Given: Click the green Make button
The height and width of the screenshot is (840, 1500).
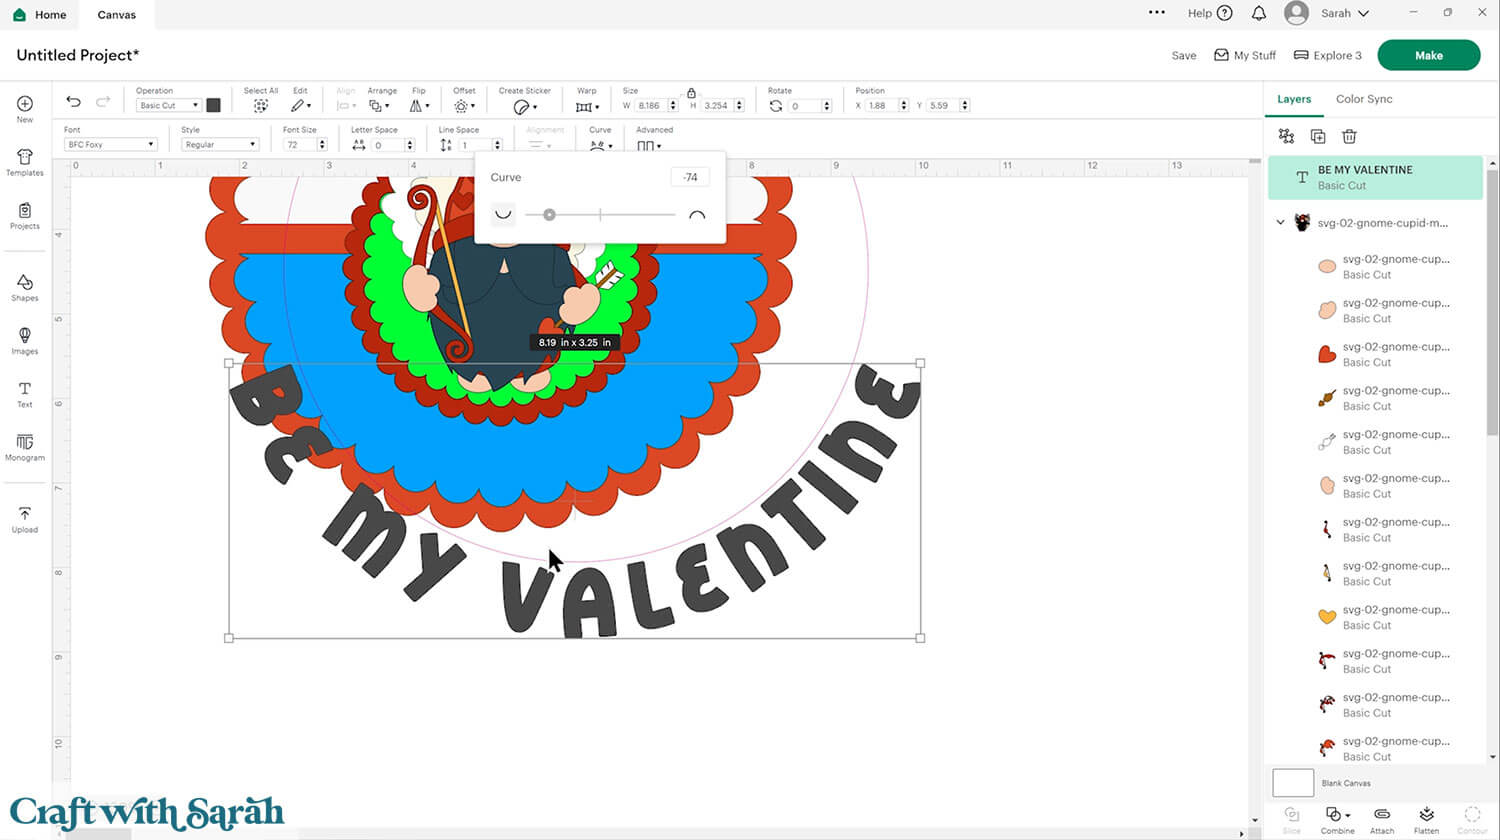Looking at the screenshot, I should click(x=1428, y=55).
